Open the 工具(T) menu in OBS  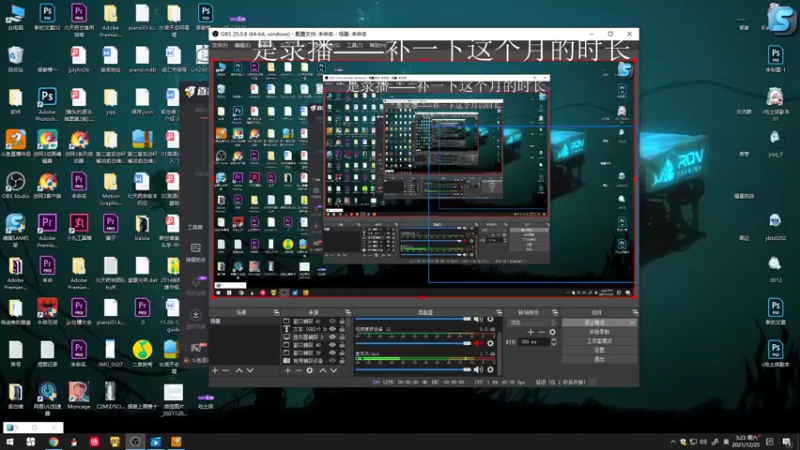click(355, 45)
